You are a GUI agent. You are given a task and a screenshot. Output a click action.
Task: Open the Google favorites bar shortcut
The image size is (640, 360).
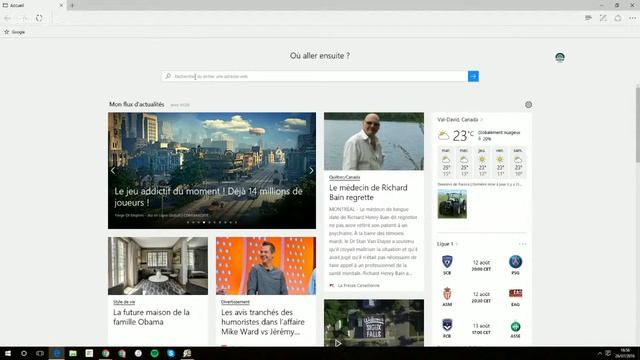pos(15,32)
